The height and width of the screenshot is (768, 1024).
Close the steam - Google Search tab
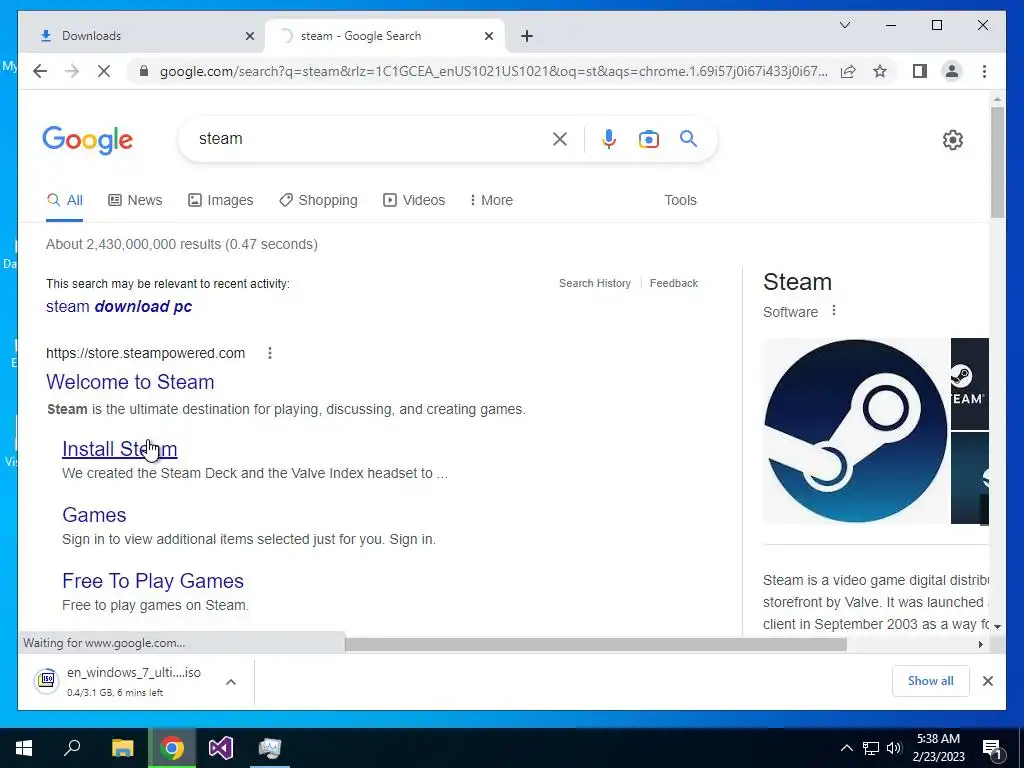coord(488,36)
